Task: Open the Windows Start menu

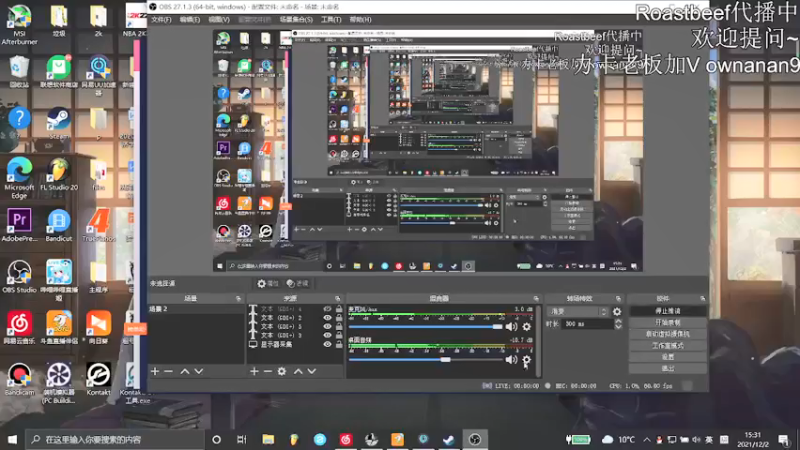Action: tap(12, 439)
